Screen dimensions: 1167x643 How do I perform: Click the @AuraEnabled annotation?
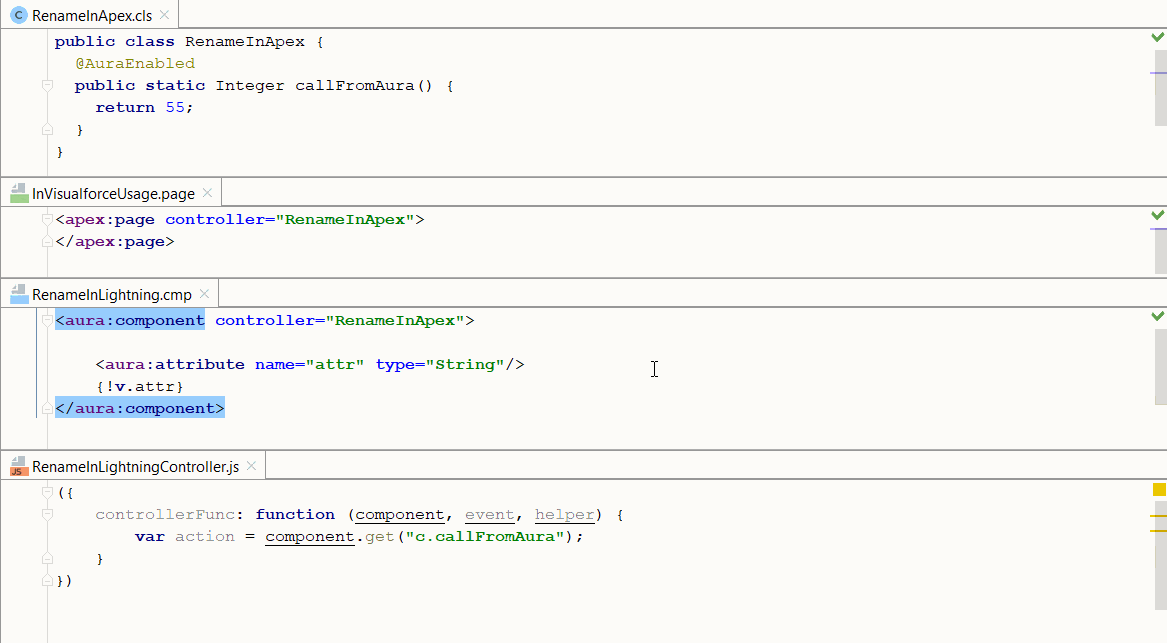135,63
